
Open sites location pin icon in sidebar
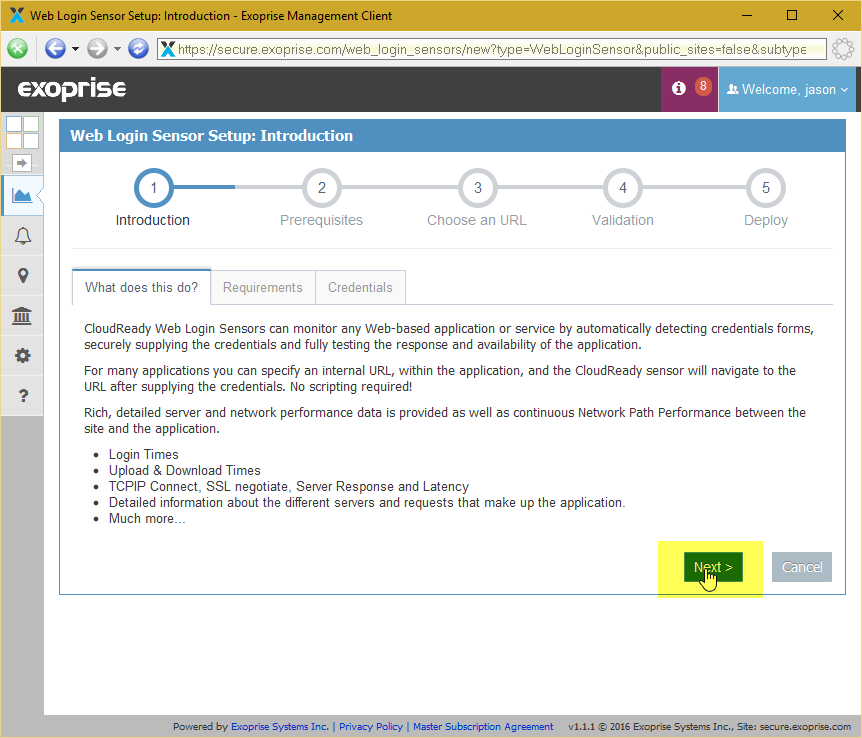[23, 276]
